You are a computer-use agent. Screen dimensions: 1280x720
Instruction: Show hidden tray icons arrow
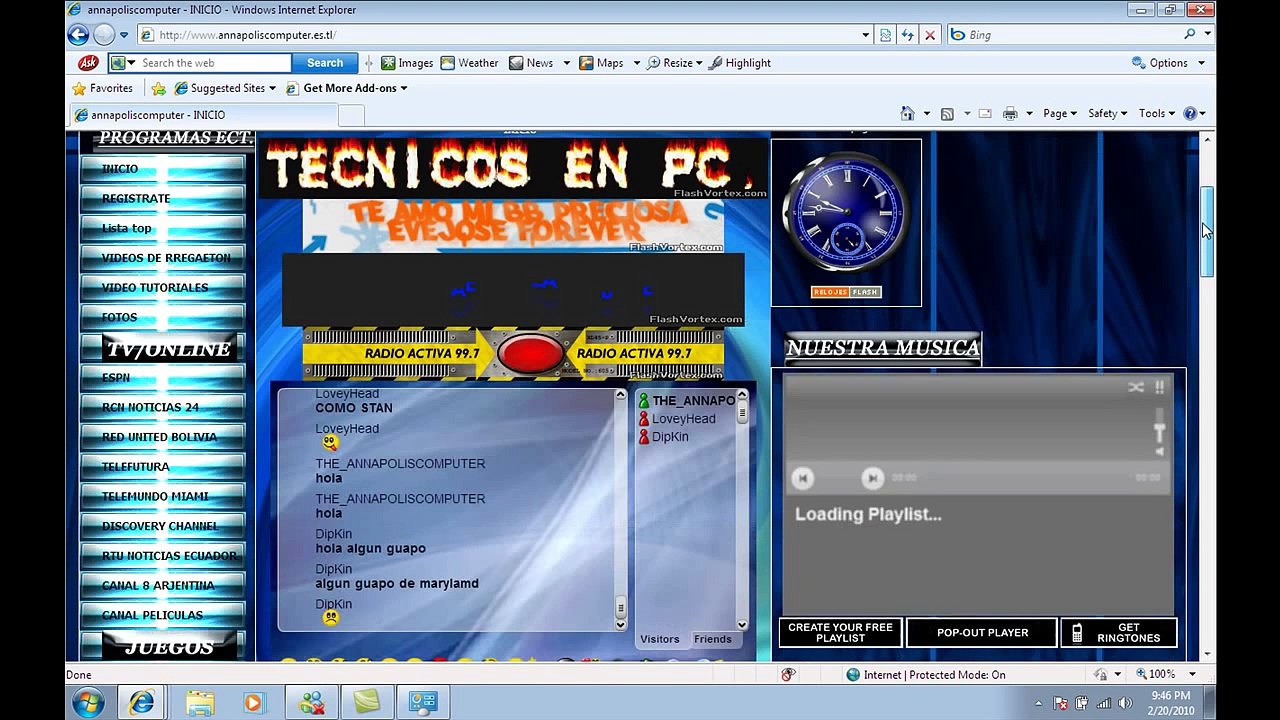coord(1039,703)
